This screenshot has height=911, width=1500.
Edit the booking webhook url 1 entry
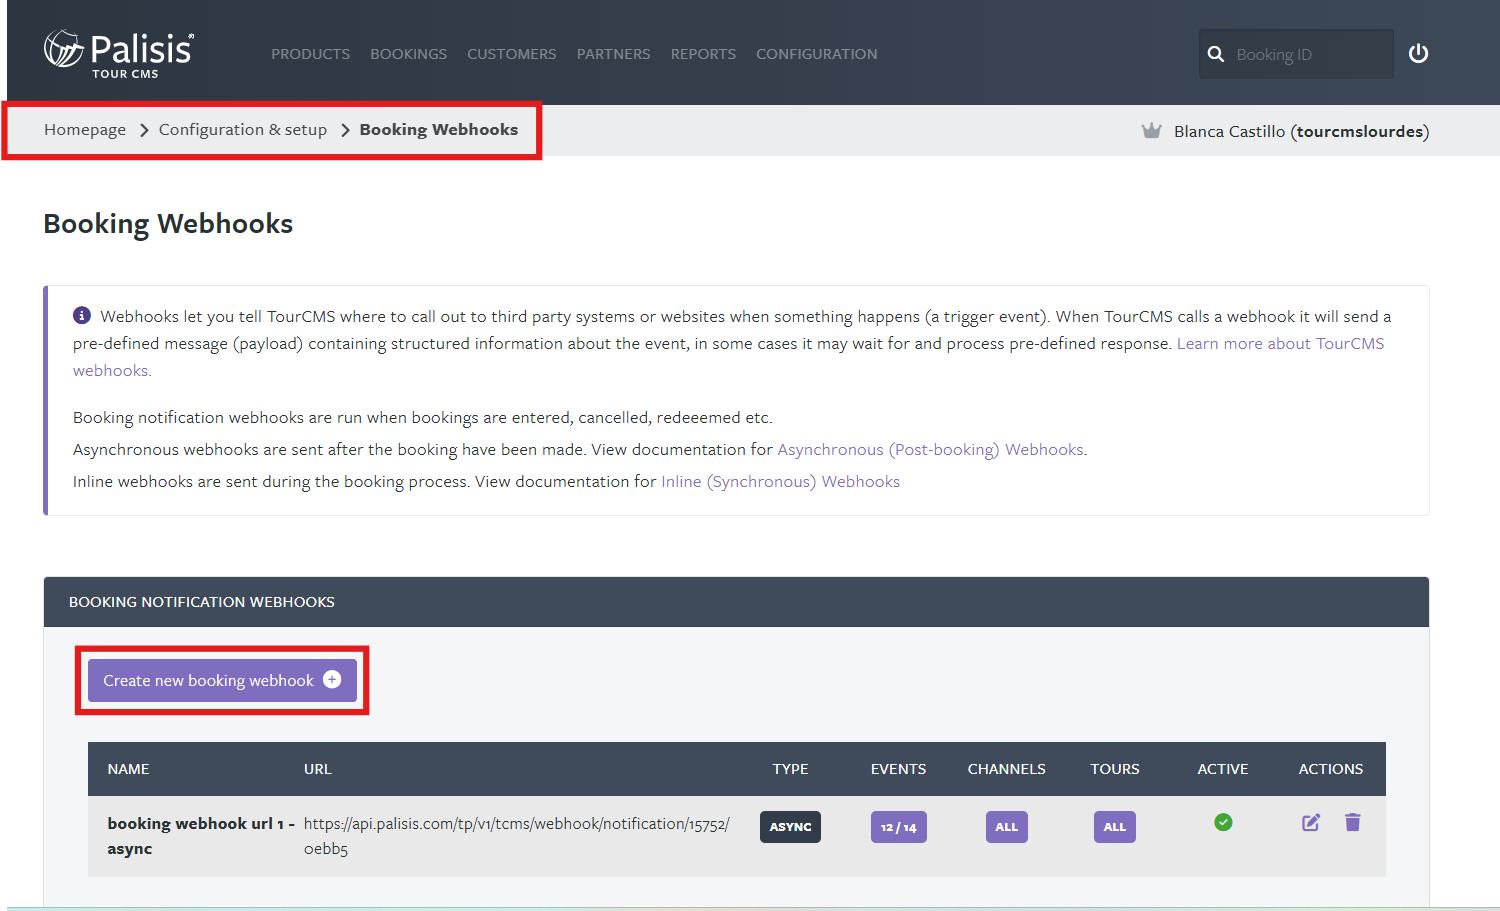1310,823
